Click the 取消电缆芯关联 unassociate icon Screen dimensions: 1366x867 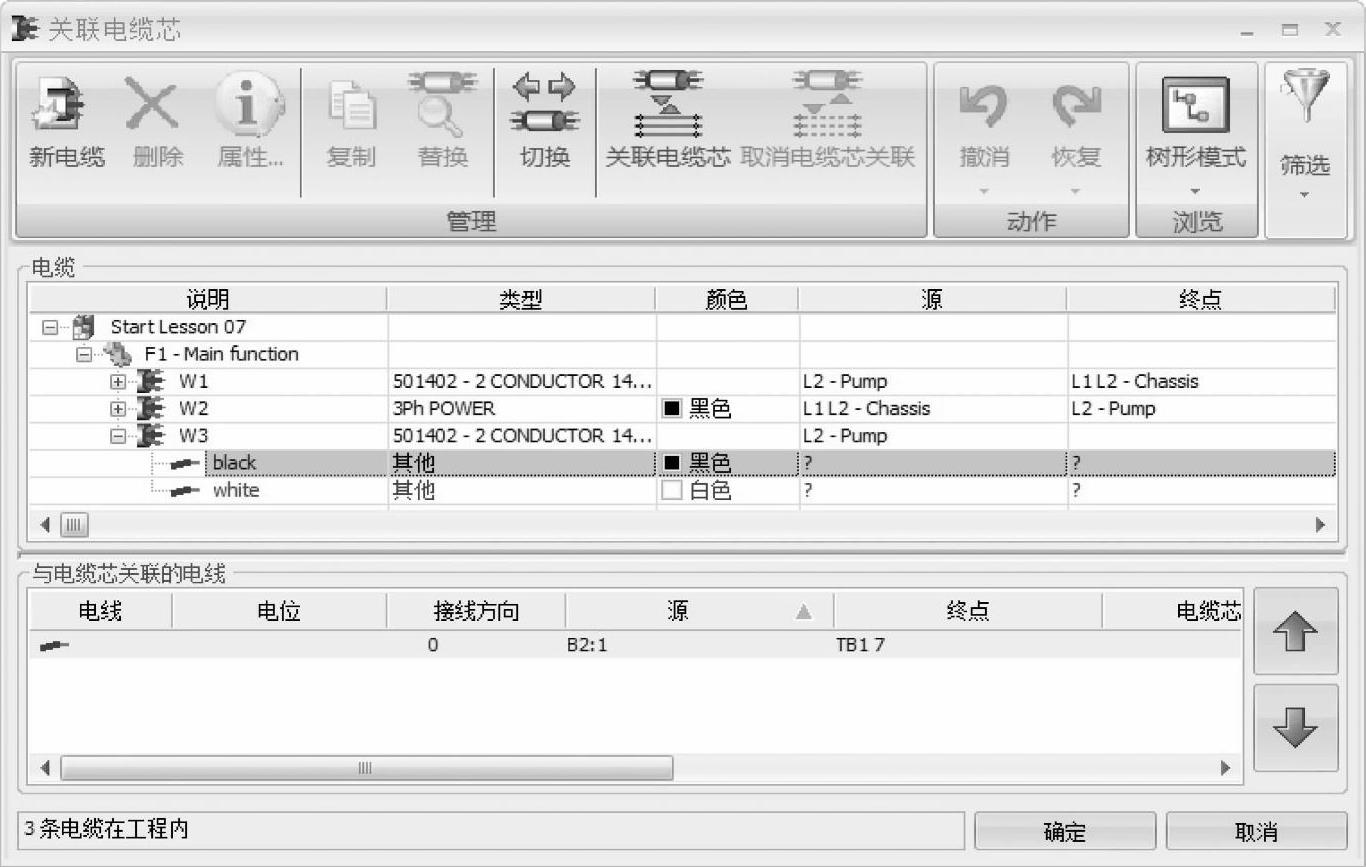click(827, 103)
